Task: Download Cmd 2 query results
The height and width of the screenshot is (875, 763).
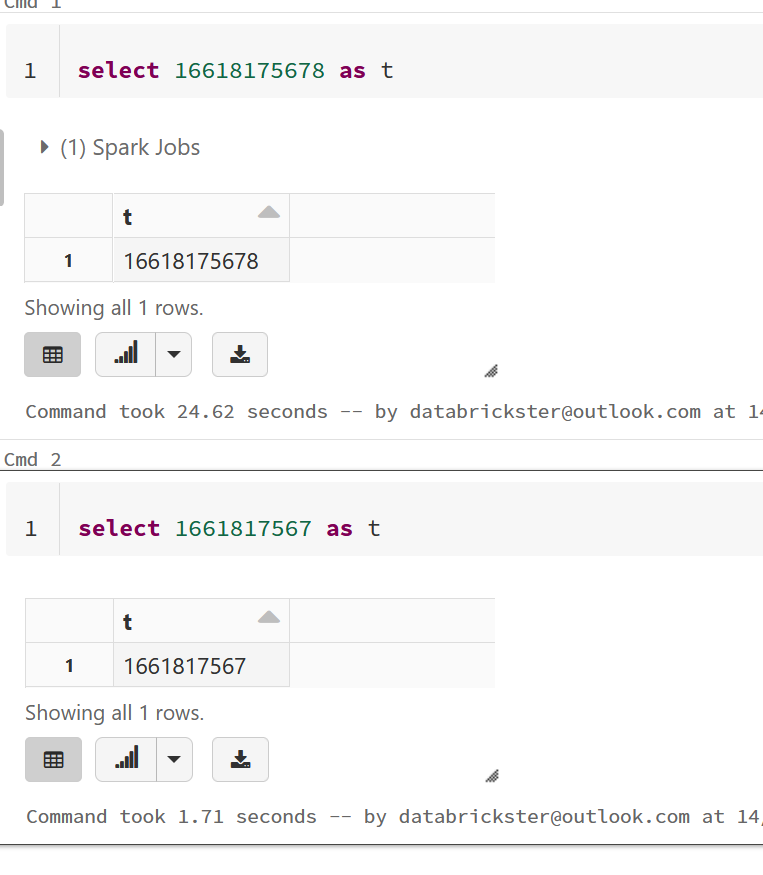Action: tap(240, 759)
